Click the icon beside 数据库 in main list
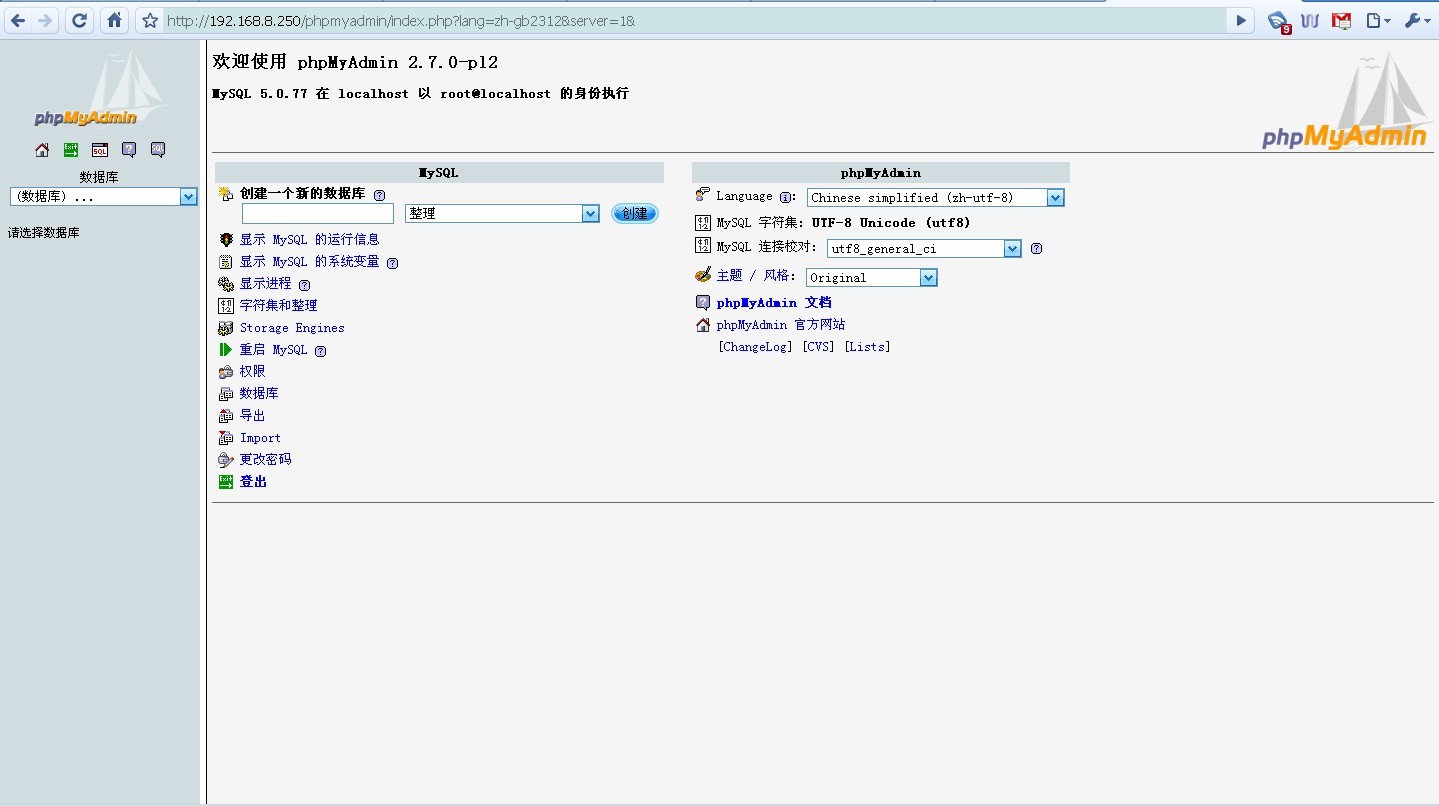Image resolution: width=1439 pixels, height=806 pixels. [226, 394]
